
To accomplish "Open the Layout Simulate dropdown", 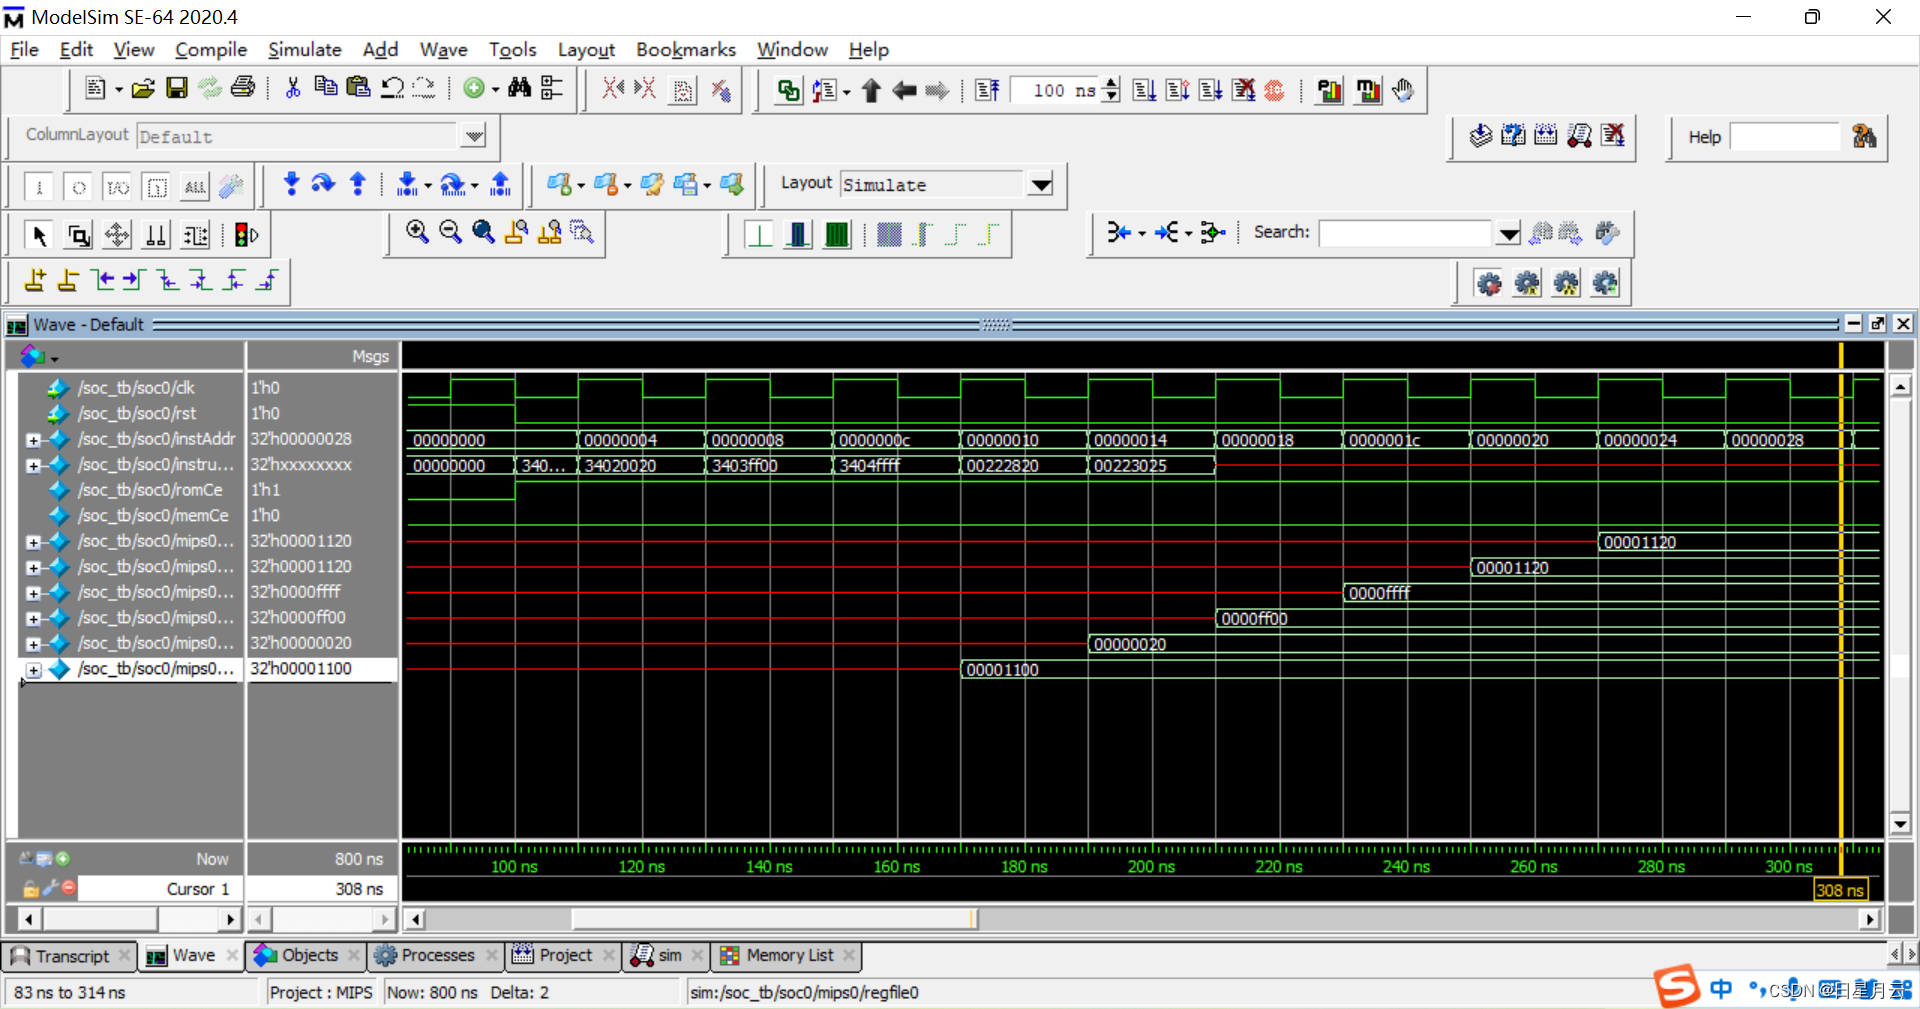I will (1041, 185).
